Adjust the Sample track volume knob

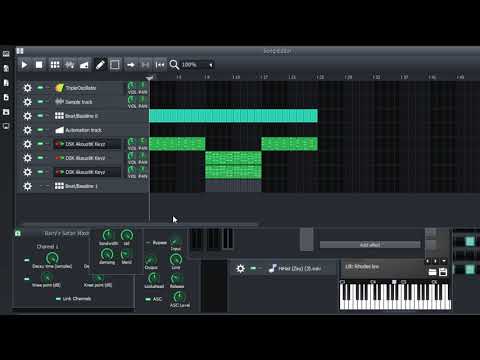click(132, 100)
